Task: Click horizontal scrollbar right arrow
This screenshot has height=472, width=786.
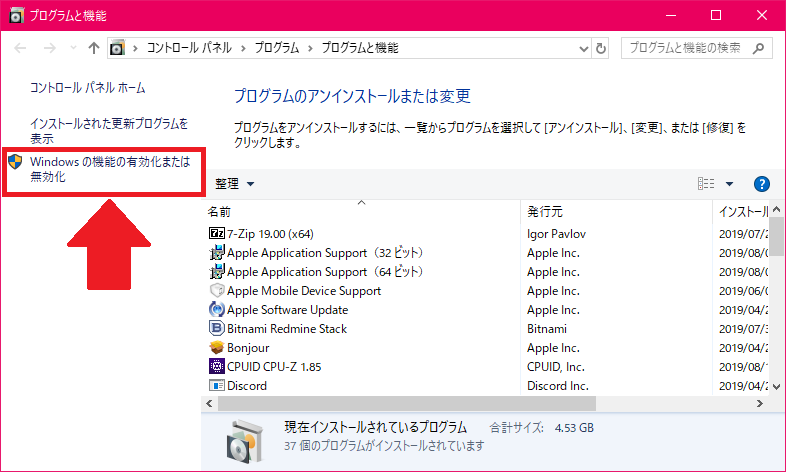Action: pyautogui.click(x=760, y=403)
